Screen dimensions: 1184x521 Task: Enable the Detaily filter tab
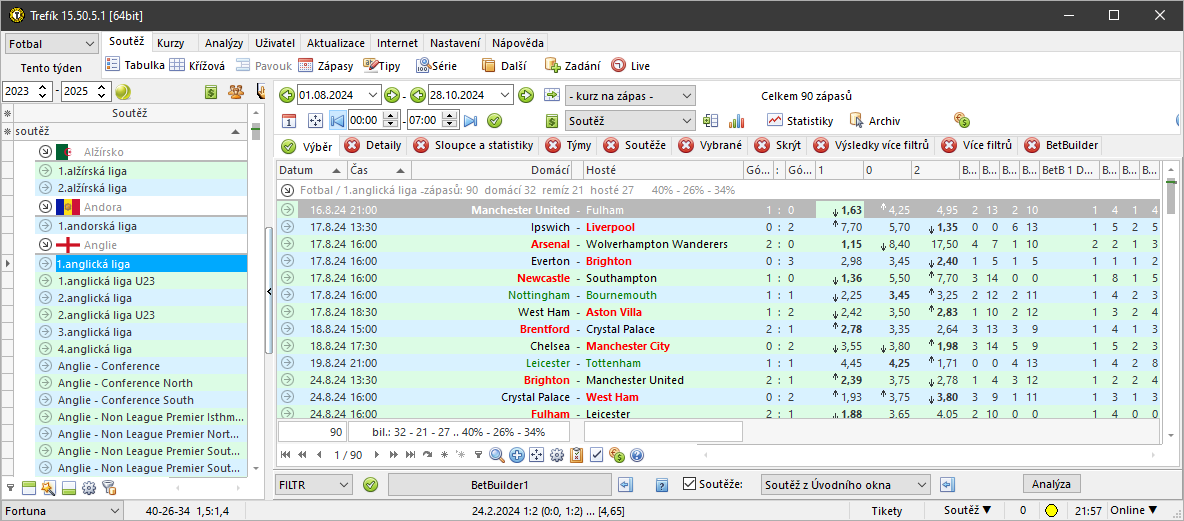click(375, 145)
